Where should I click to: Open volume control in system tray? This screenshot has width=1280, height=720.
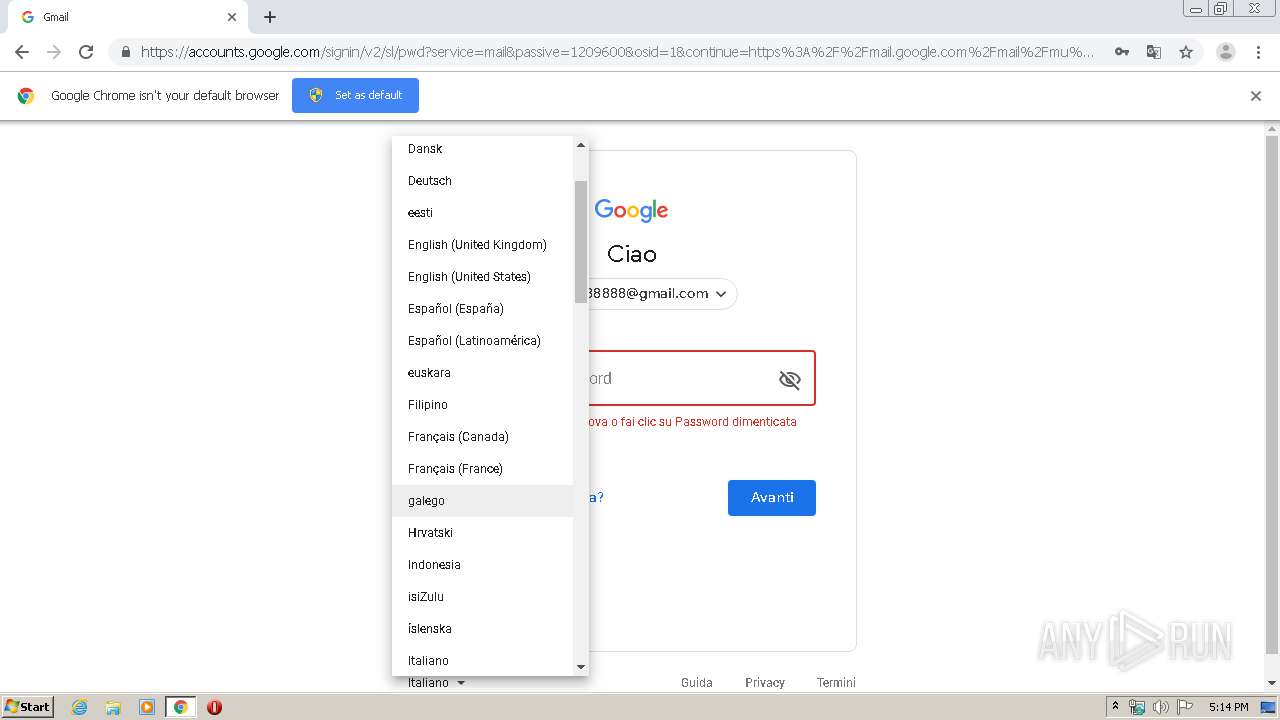point(1161,707)
